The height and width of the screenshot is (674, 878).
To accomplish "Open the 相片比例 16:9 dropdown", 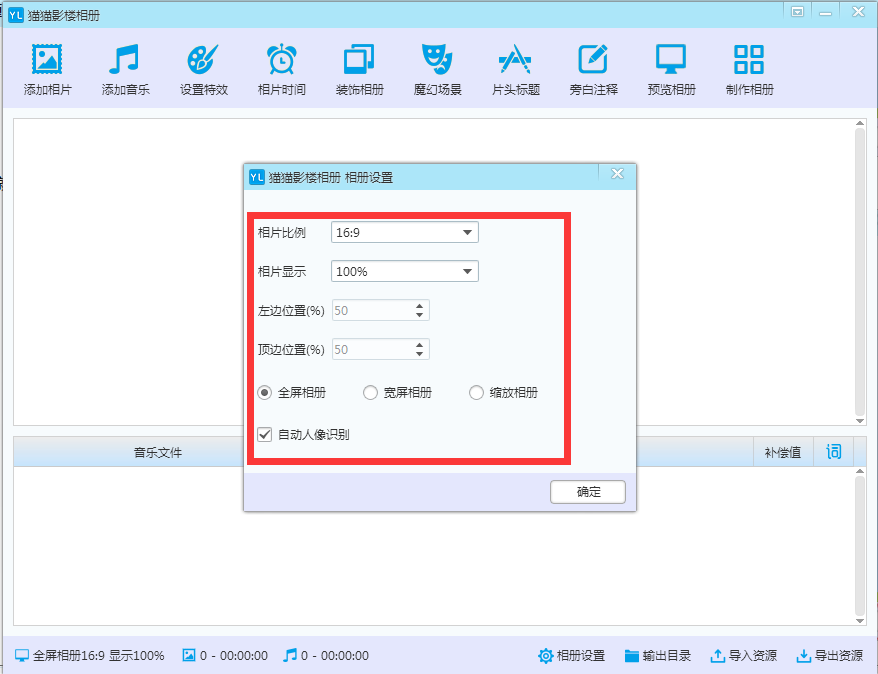I will pos(405,232).
